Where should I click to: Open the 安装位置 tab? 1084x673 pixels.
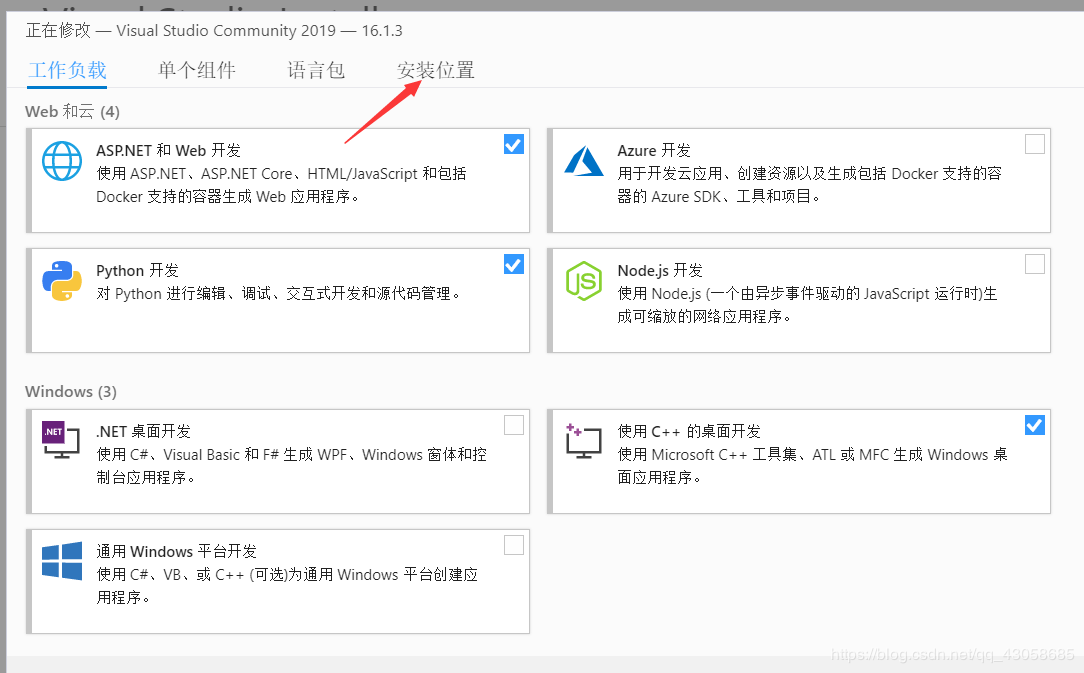point(436,70)
